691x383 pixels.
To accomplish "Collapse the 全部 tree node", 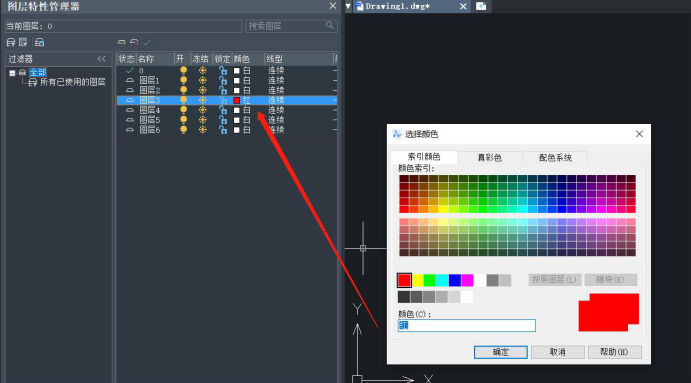I will (12, 73).
